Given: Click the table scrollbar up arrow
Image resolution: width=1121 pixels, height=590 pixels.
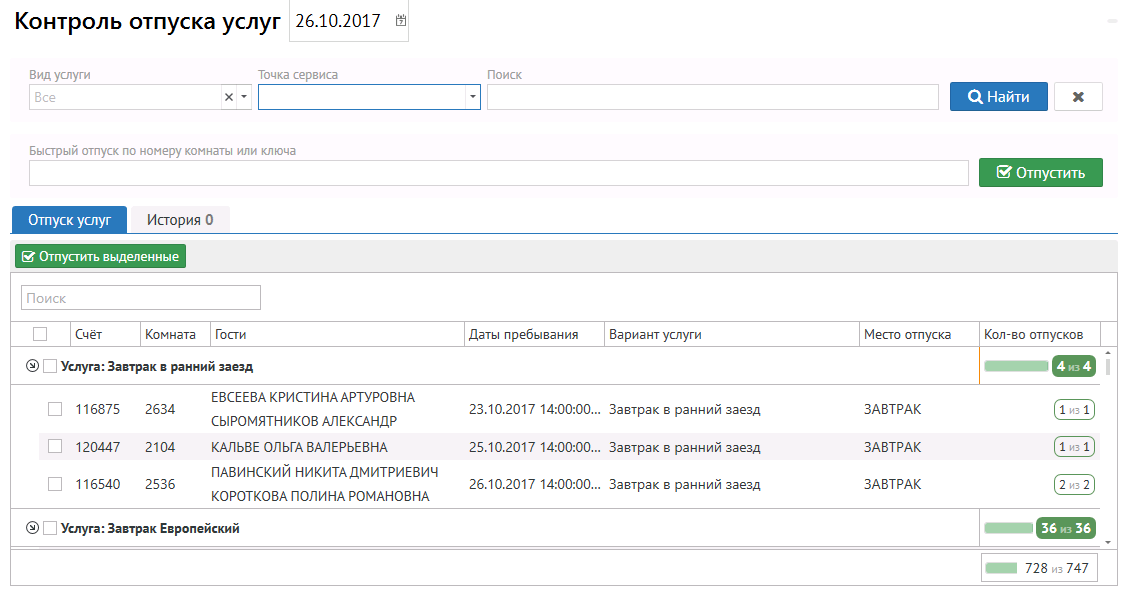Looking at the screenshot, I should pyautogui.click(x=1108, y=353).
